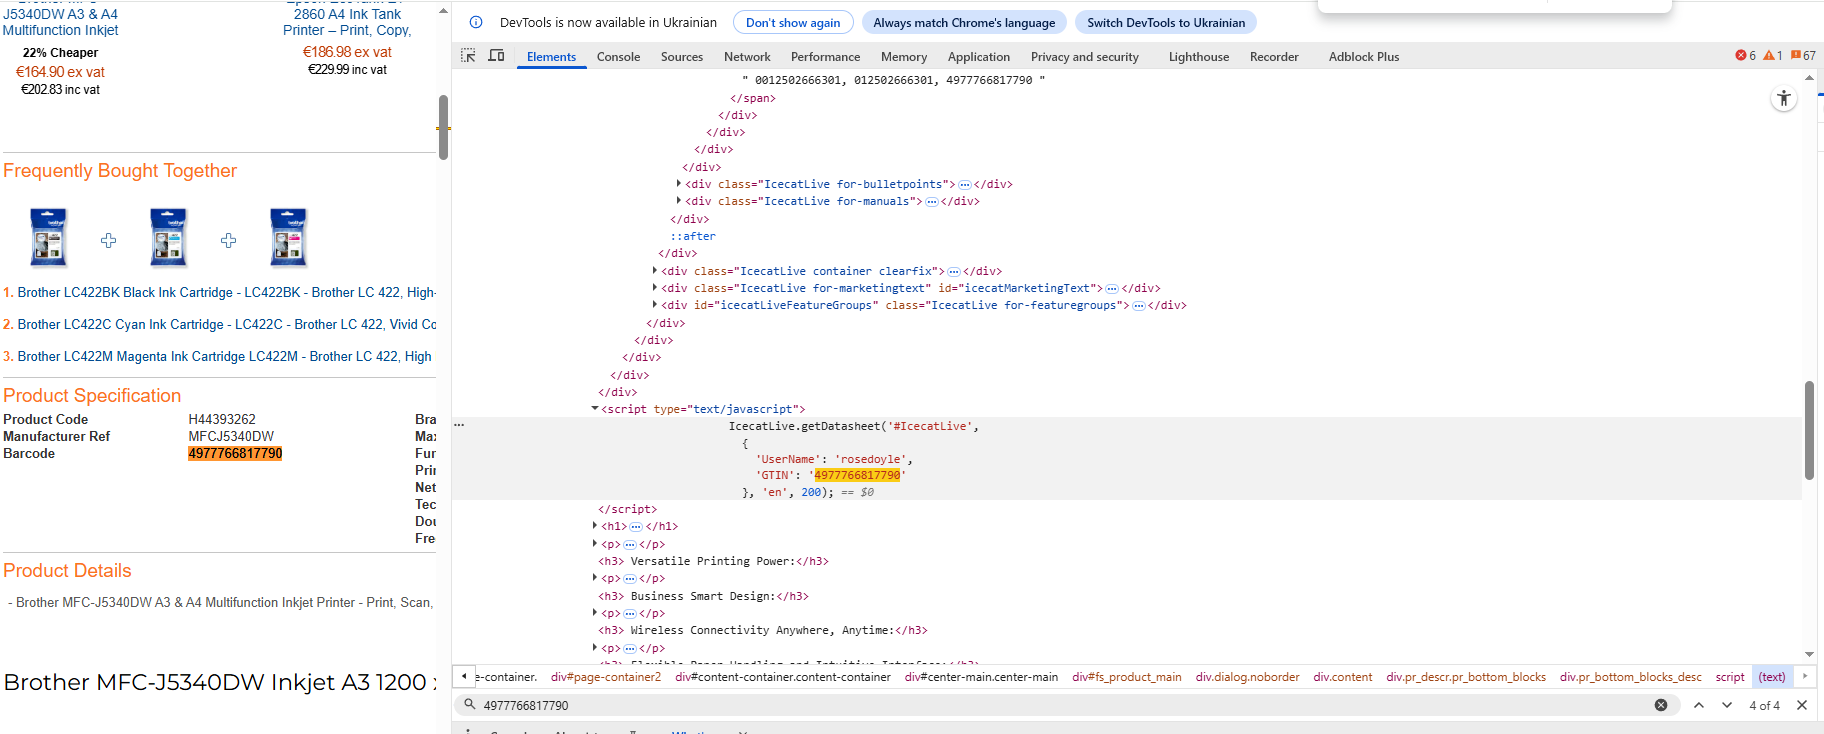Image resolution: width=1824 pixels, height=734 pixels.
Task: Open Brother LC422M Magenta Ink Cartridge link
Action: point(224,356)
